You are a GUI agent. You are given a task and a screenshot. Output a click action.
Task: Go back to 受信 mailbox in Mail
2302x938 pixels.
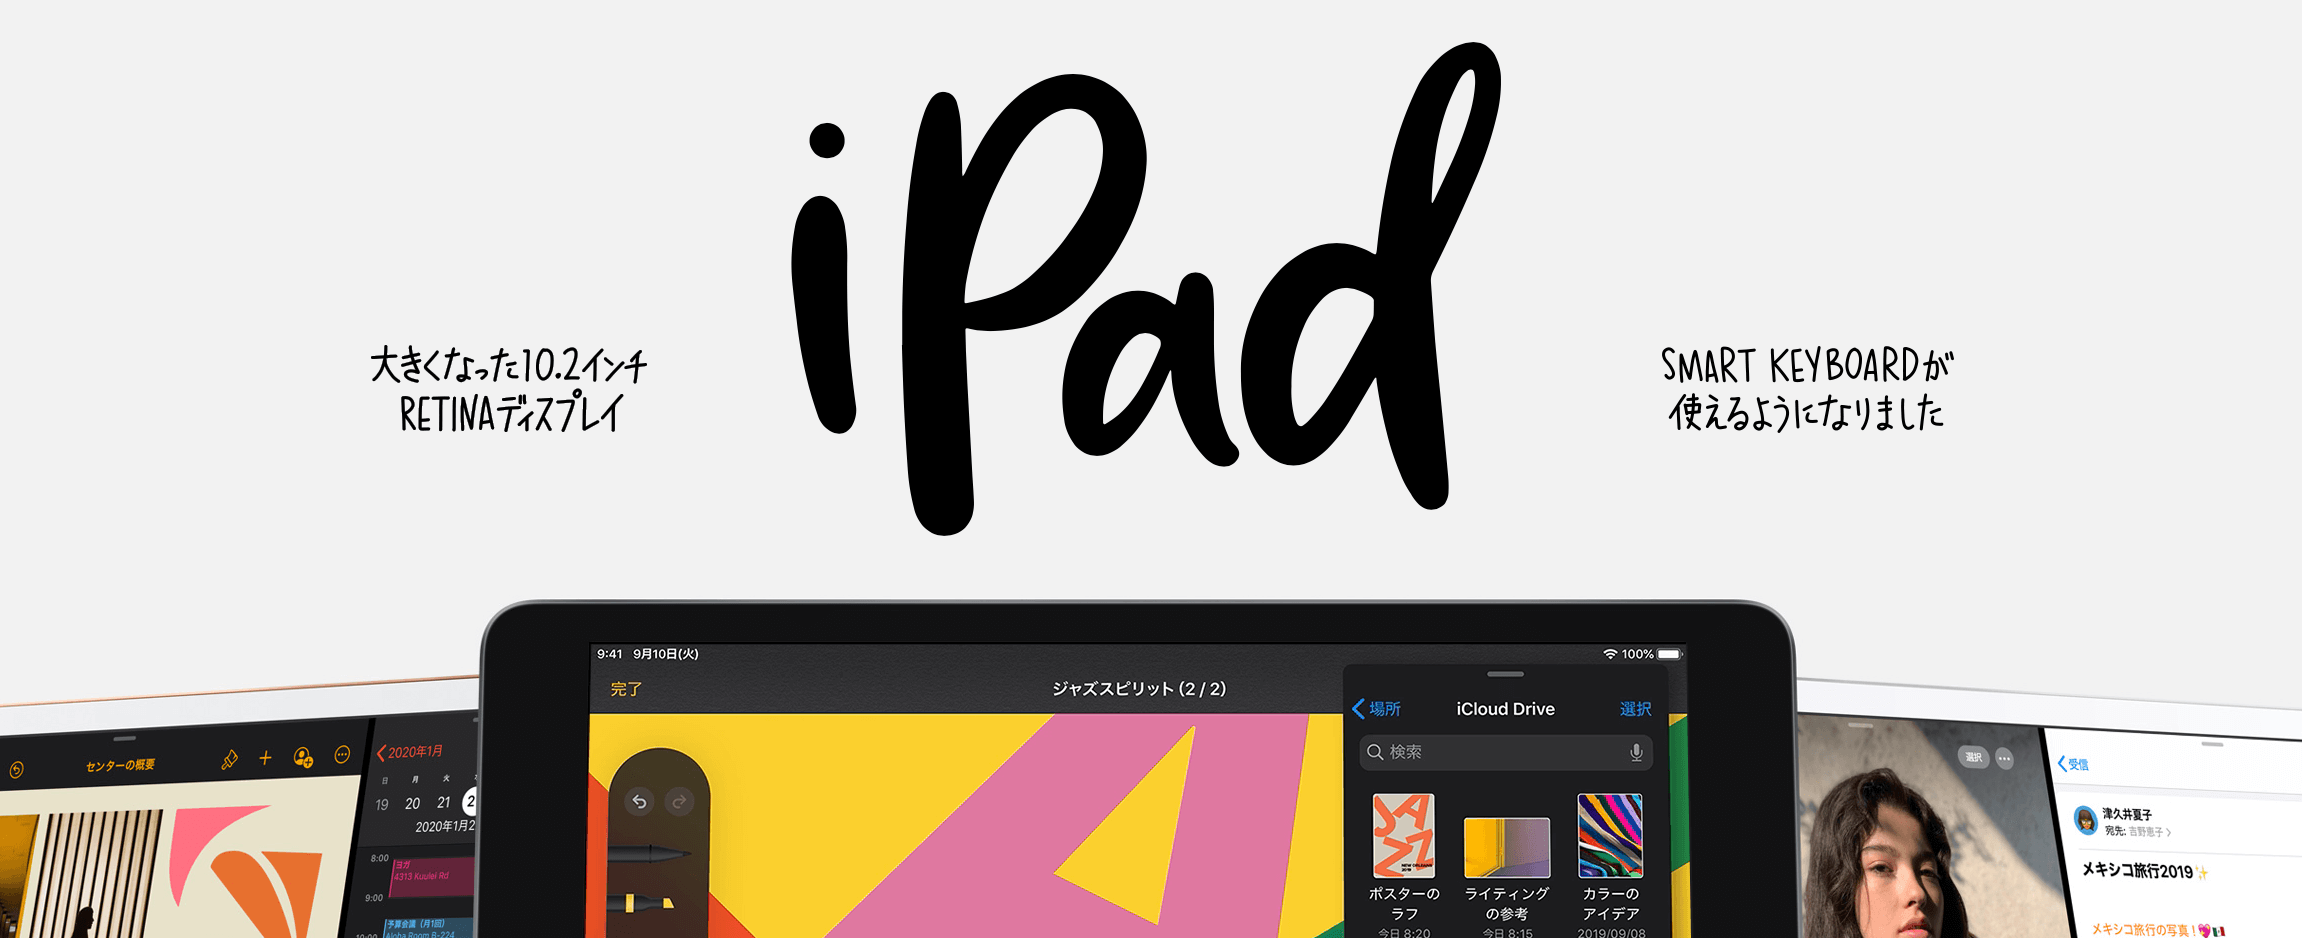pos(2073,764)
